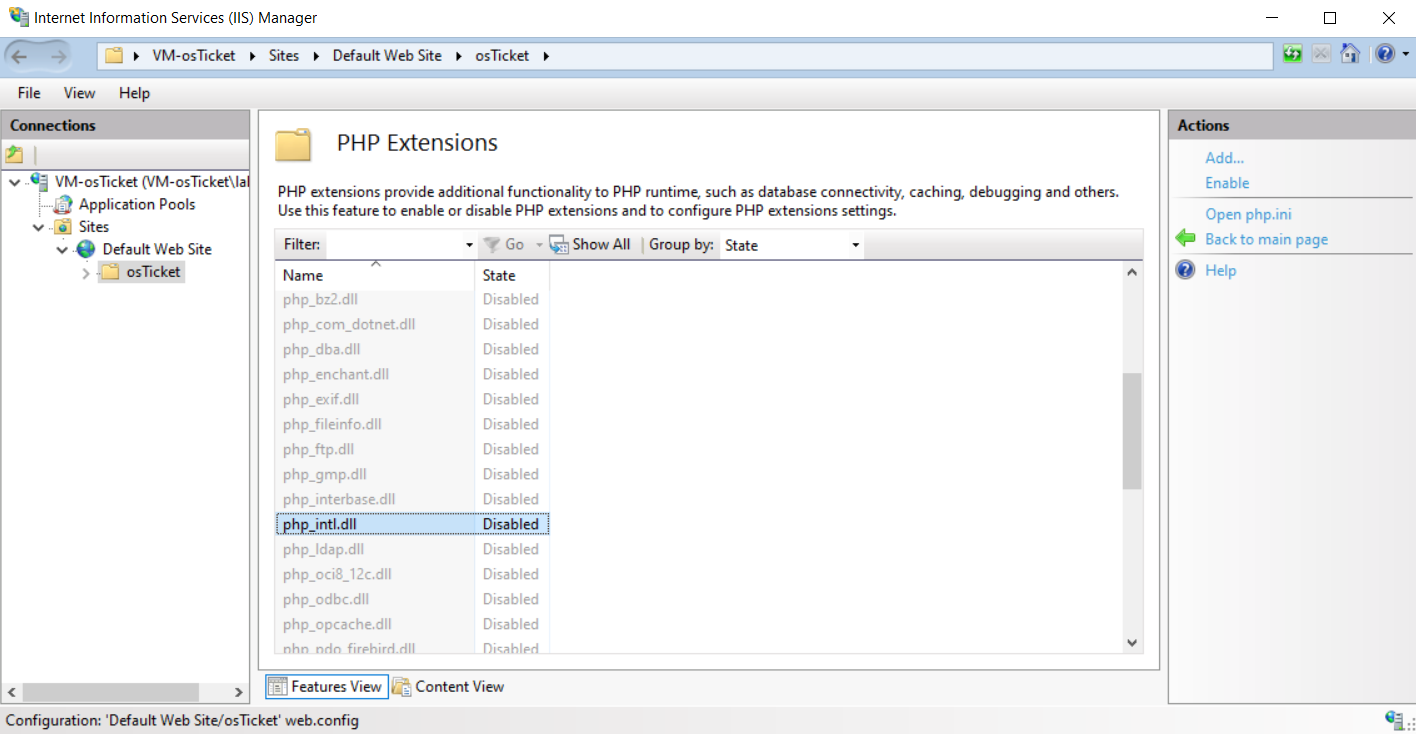Expand the osTicket tree node

point(86,272)
